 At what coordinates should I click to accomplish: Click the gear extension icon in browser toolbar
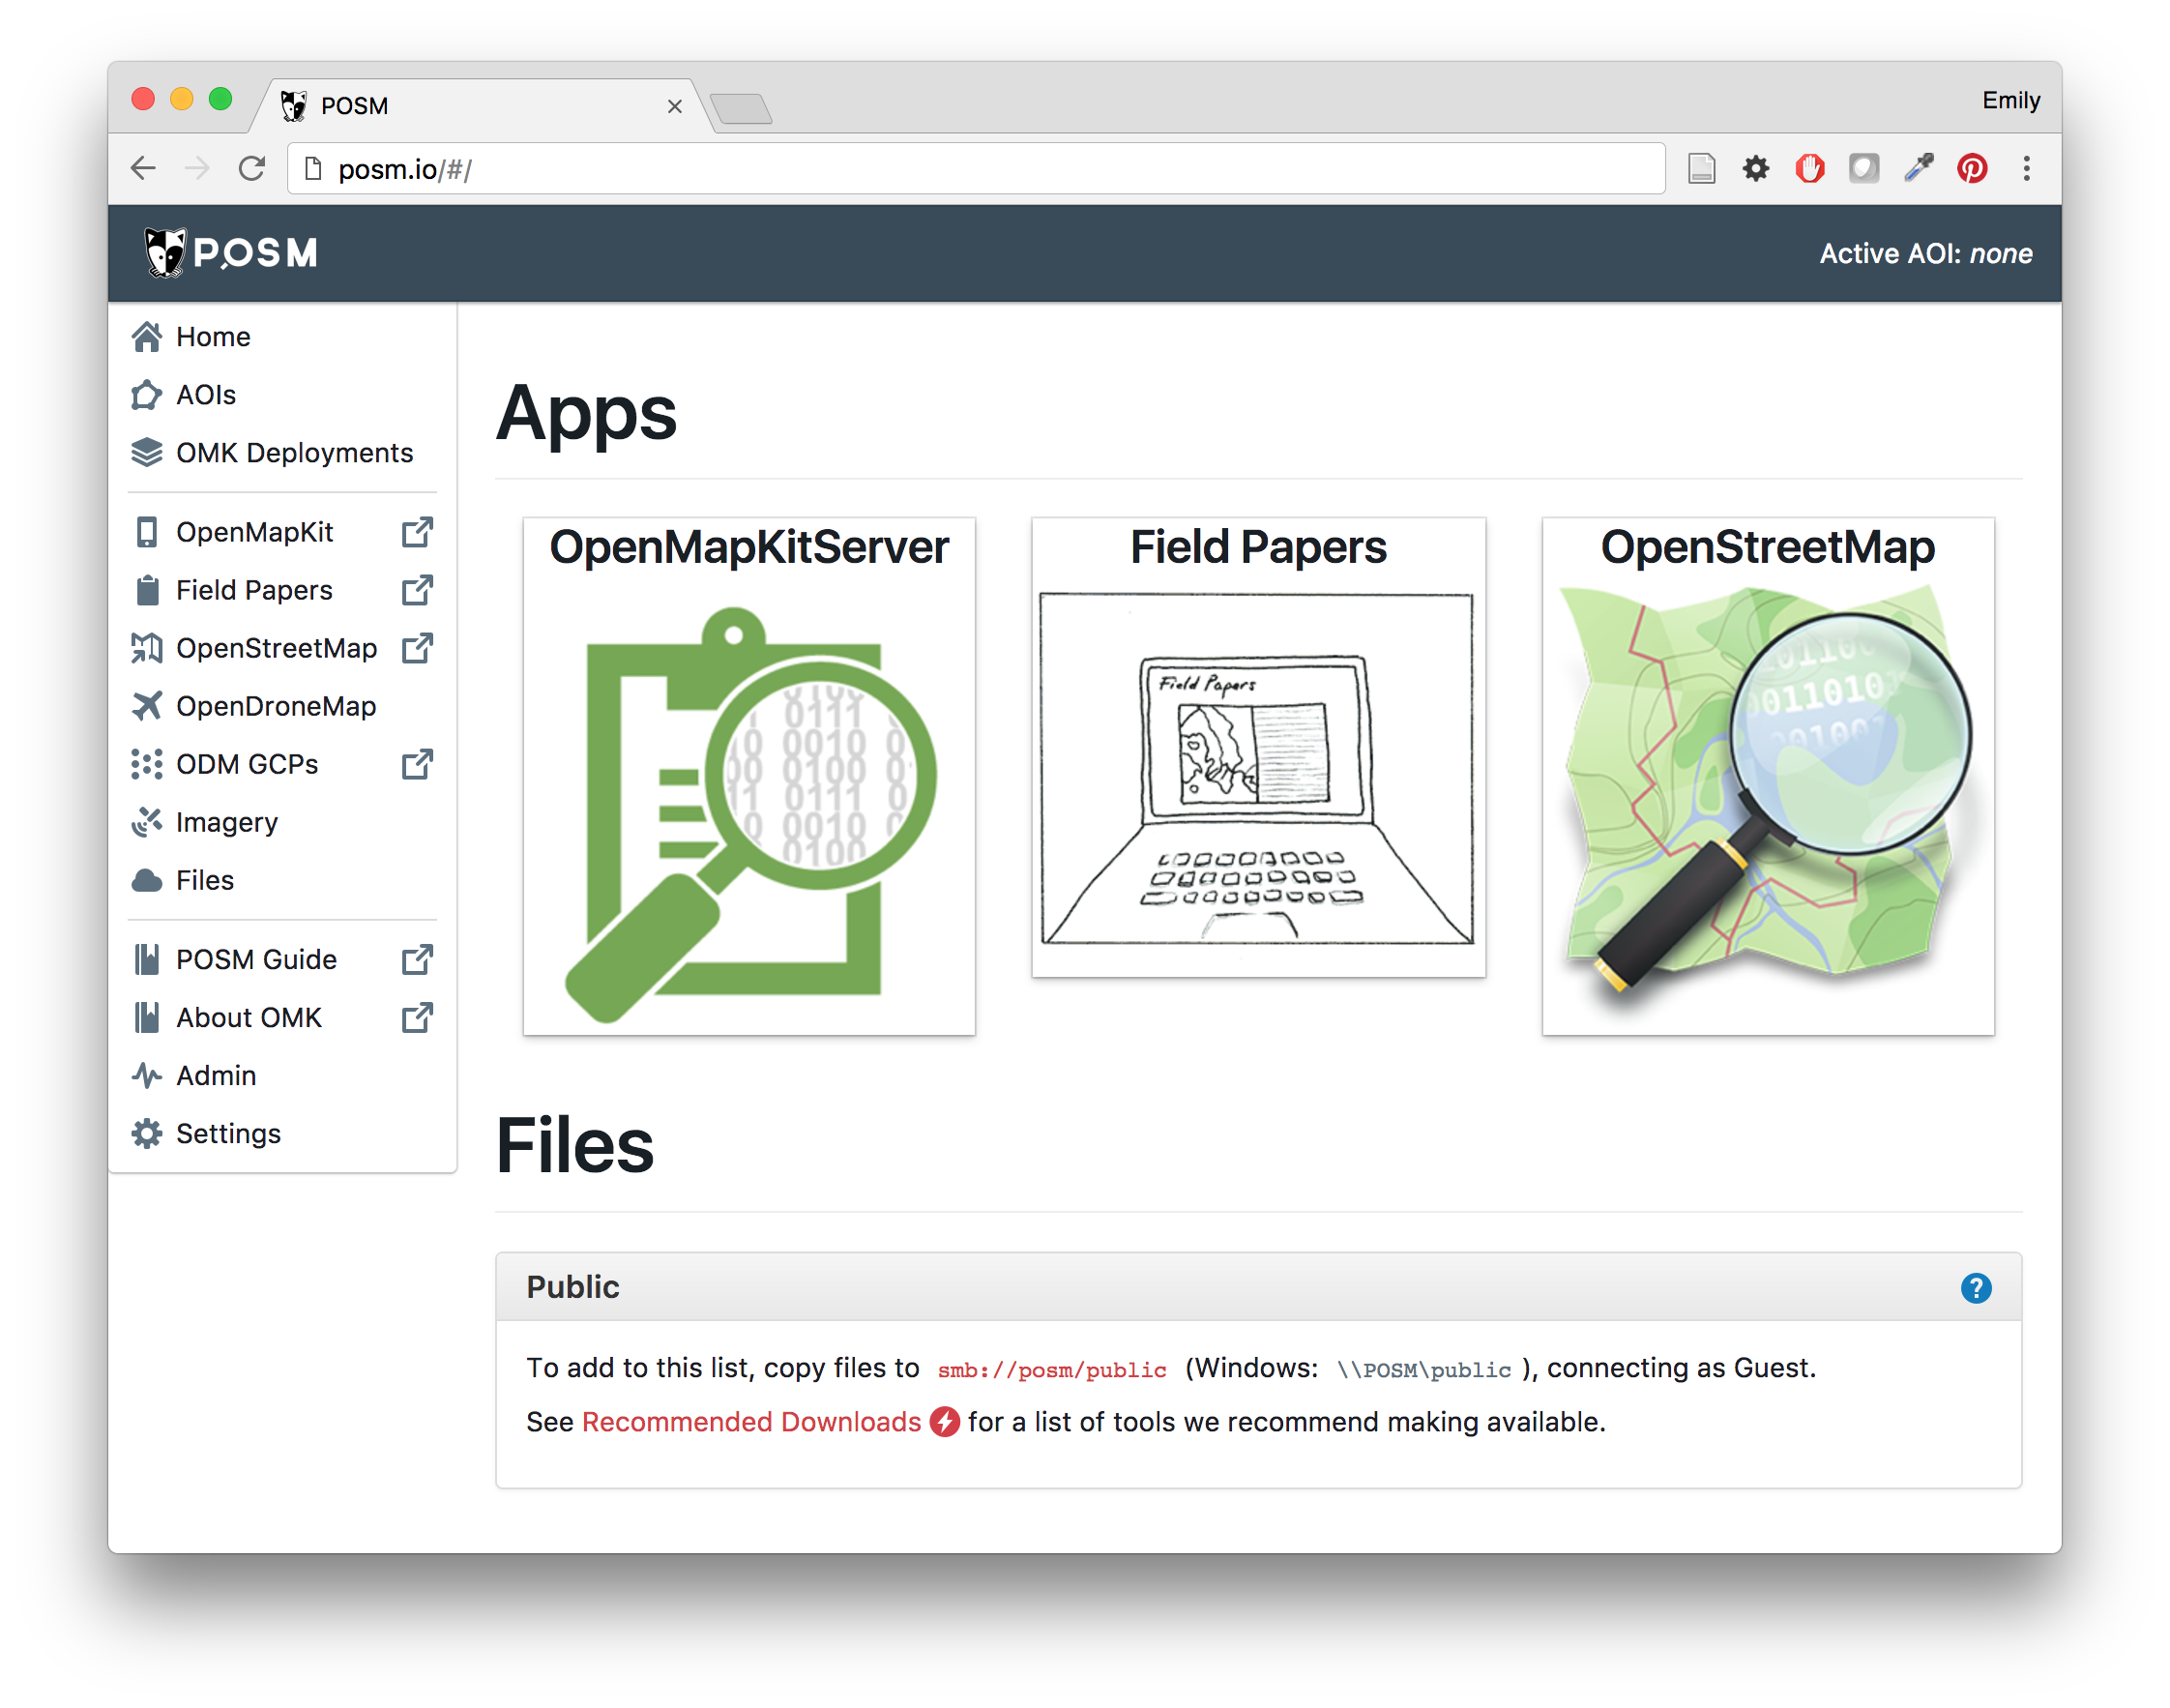pyautogui.click(x=1756, y=168)
